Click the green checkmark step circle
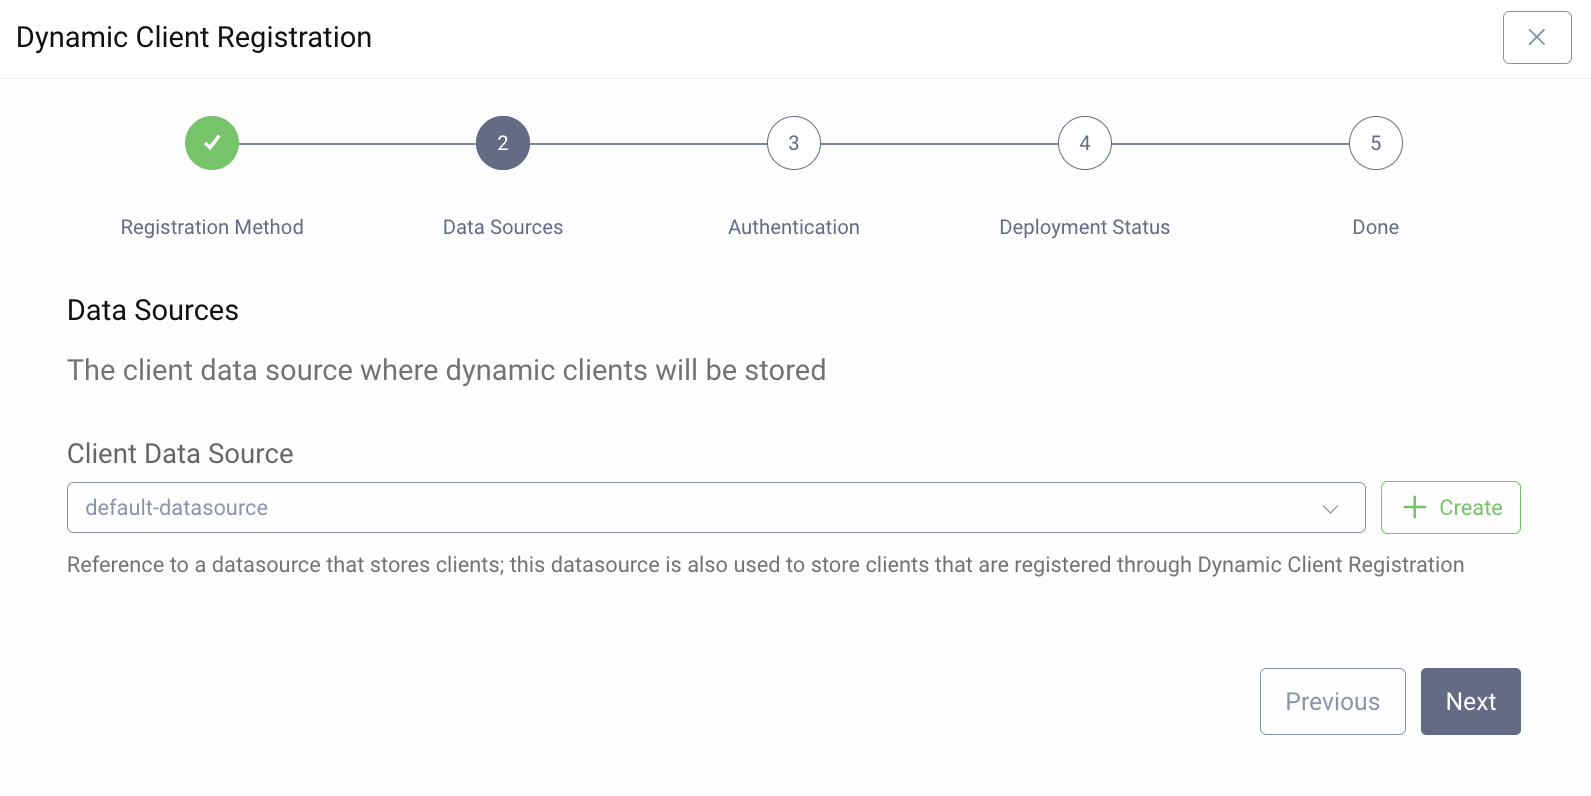The width and height of the screenshot is (1591, 796). tap(212, 143)
